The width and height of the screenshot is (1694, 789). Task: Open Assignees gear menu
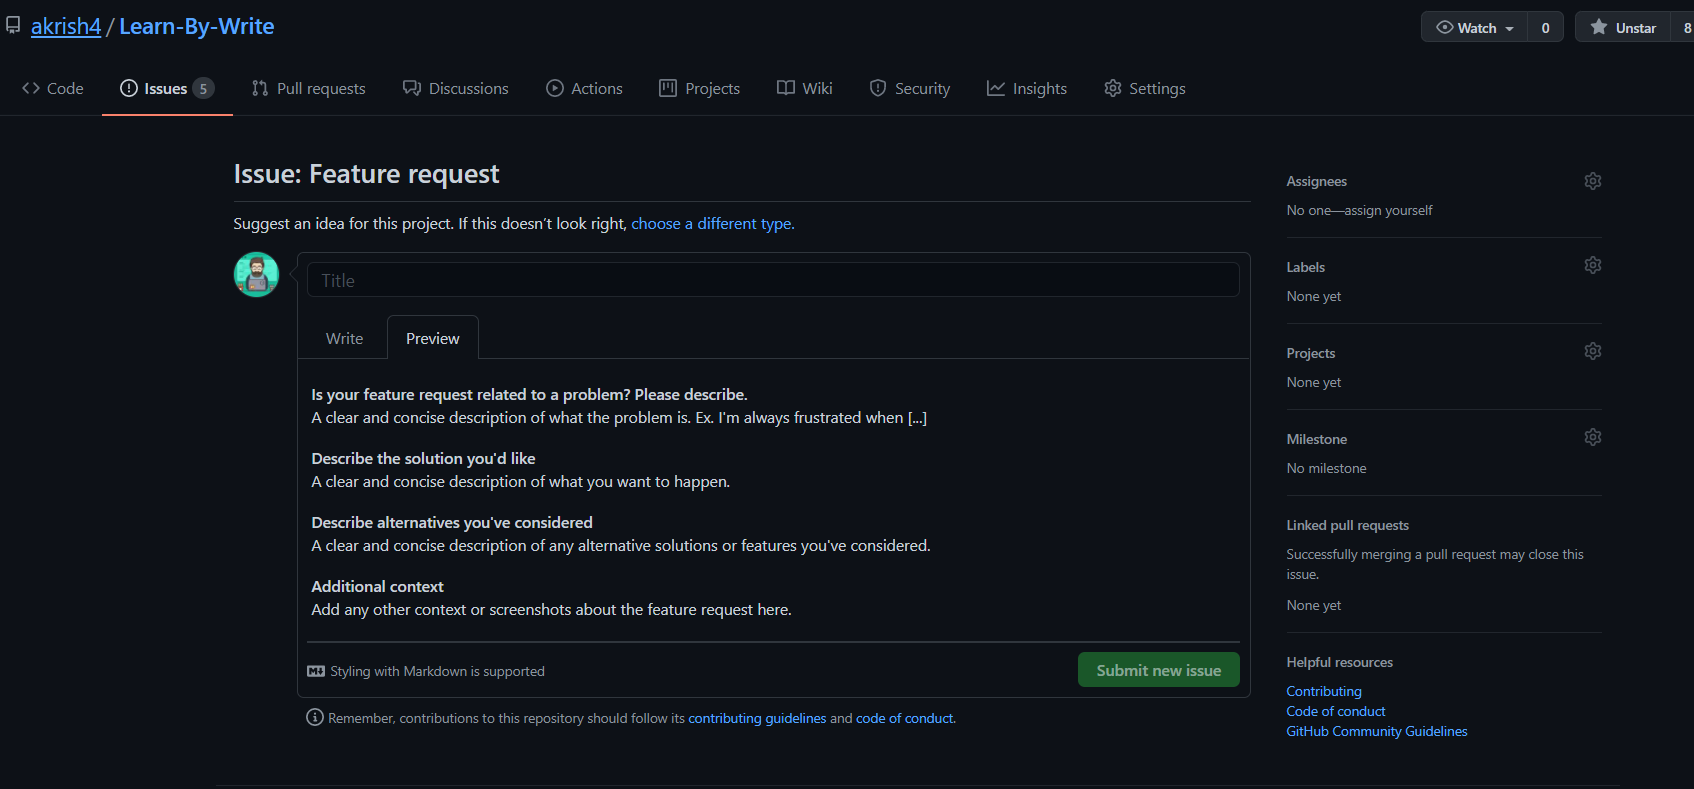(1593, 181)
